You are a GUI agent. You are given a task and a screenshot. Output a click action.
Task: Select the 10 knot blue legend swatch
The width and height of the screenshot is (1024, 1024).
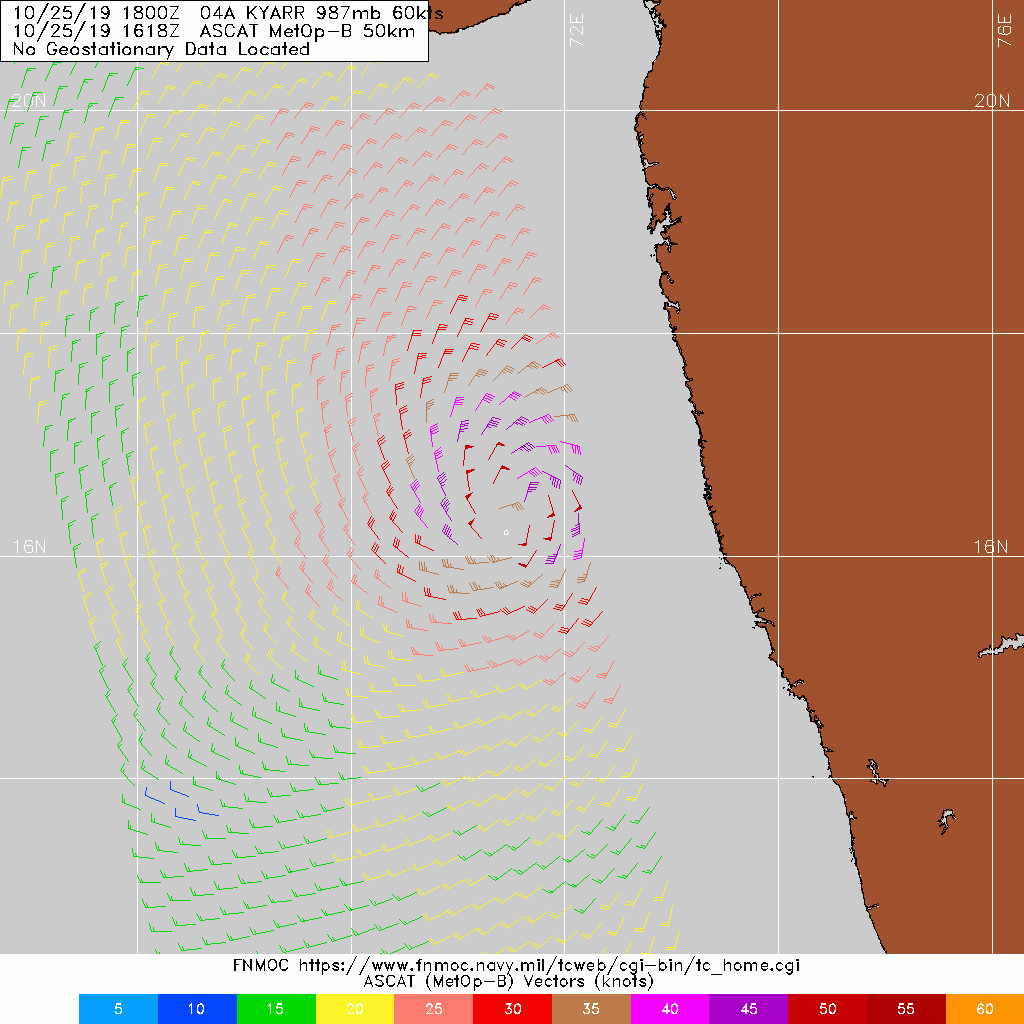[x=197, y=1008]
